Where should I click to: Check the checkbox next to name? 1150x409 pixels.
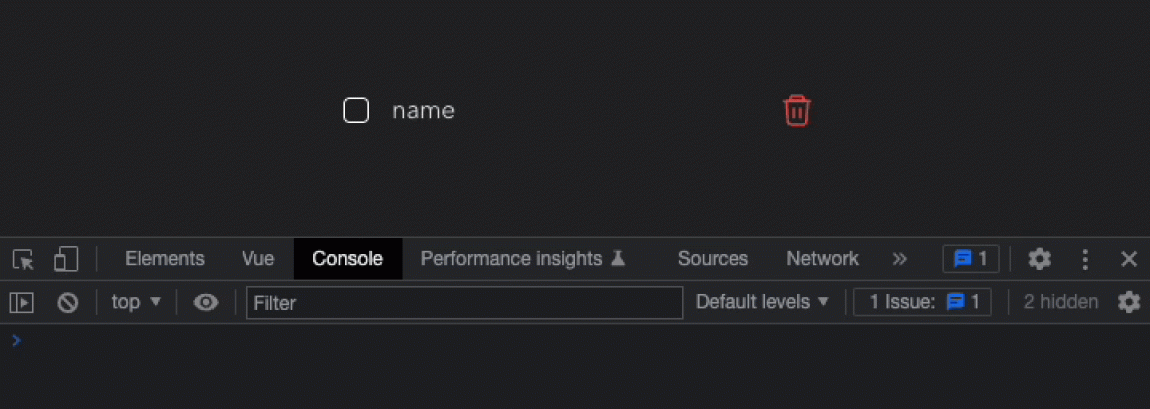click(x=356, y=111)
